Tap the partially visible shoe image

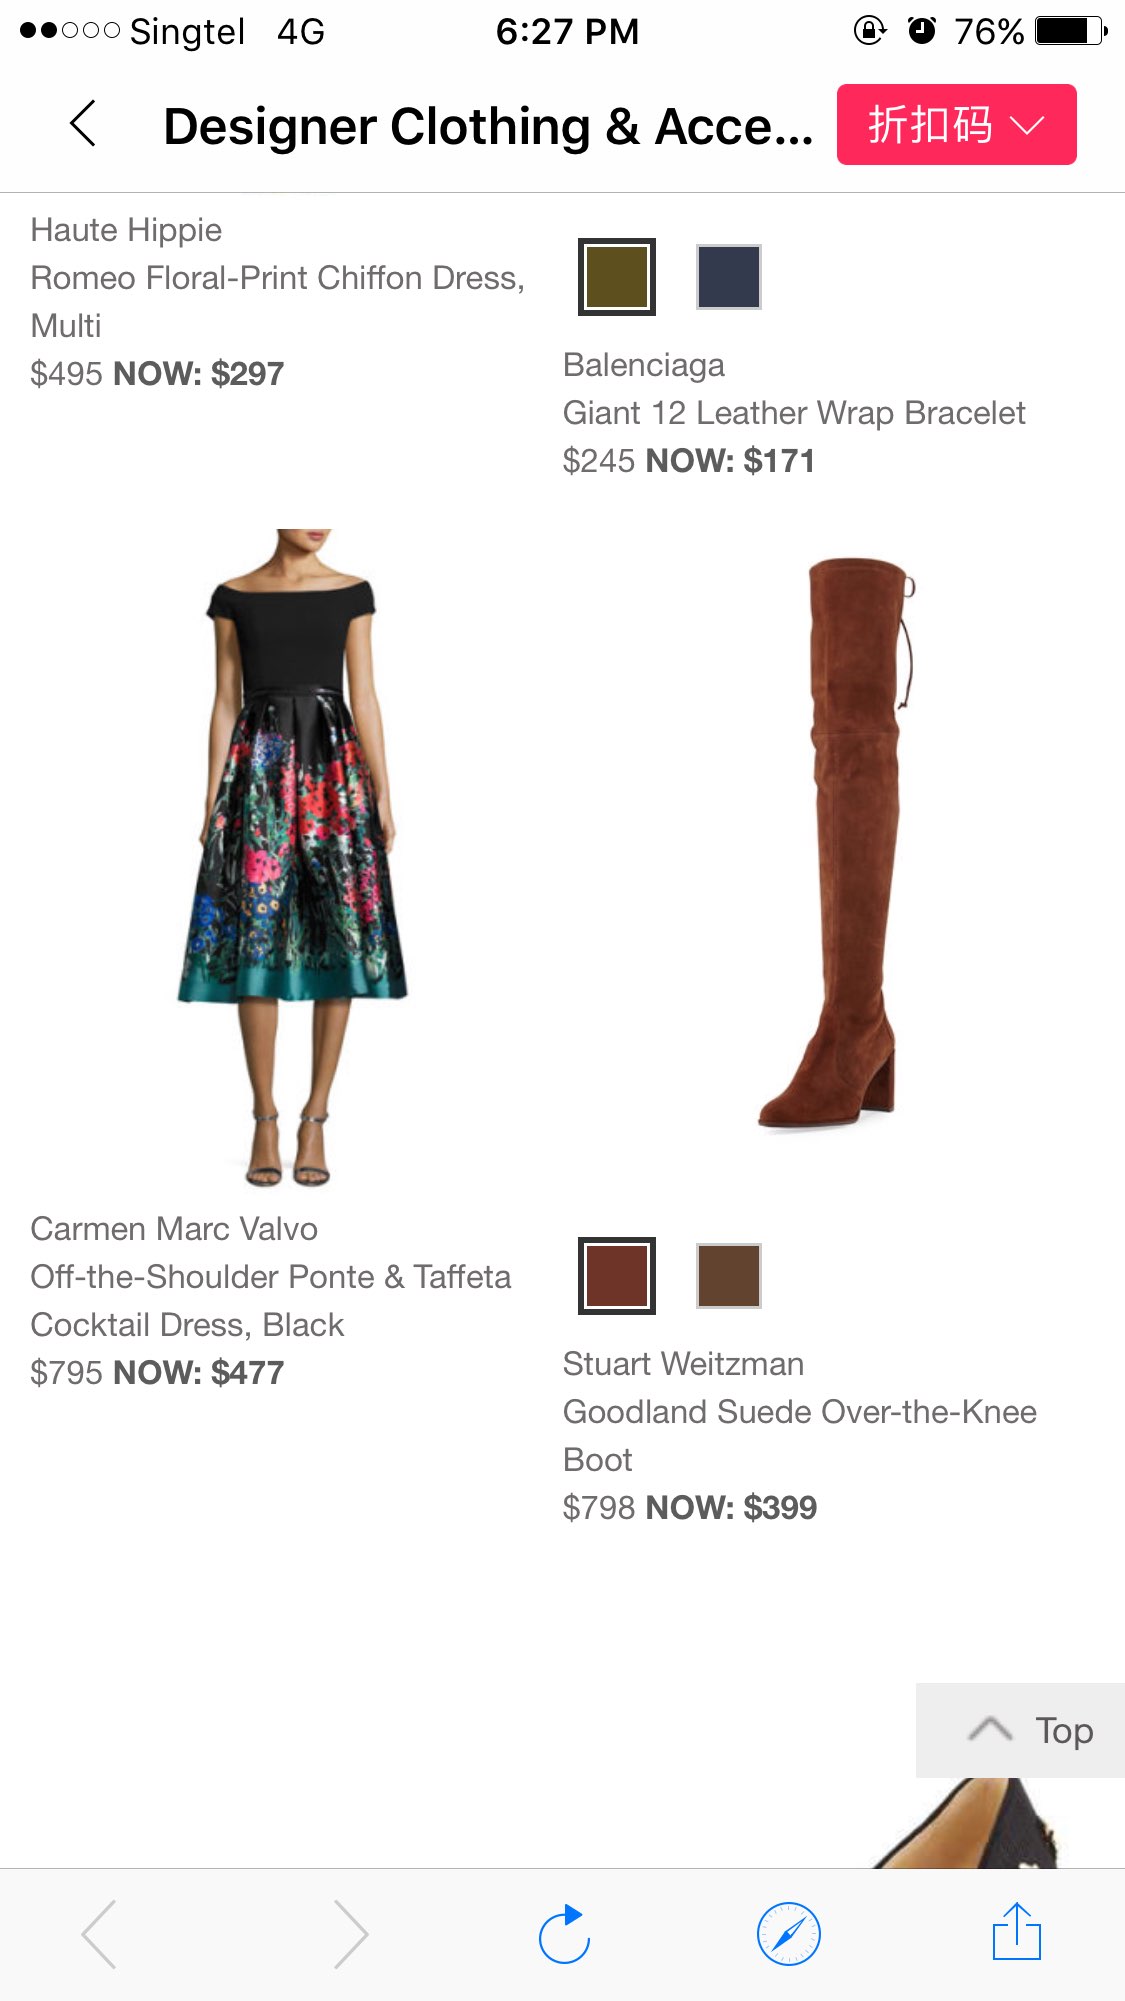(x=965, y=1822)
